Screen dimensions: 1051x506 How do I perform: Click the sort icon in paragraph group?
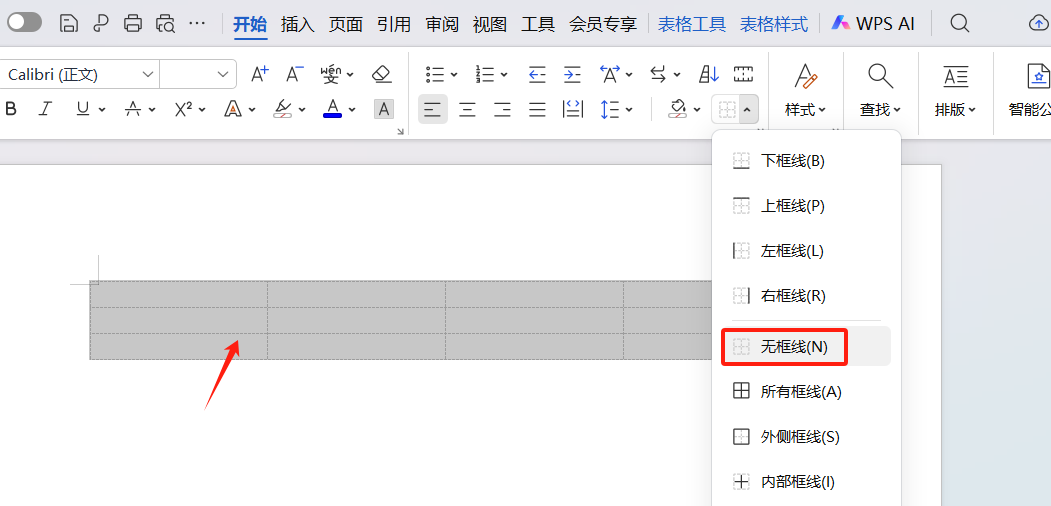click(x=709, y=74)
